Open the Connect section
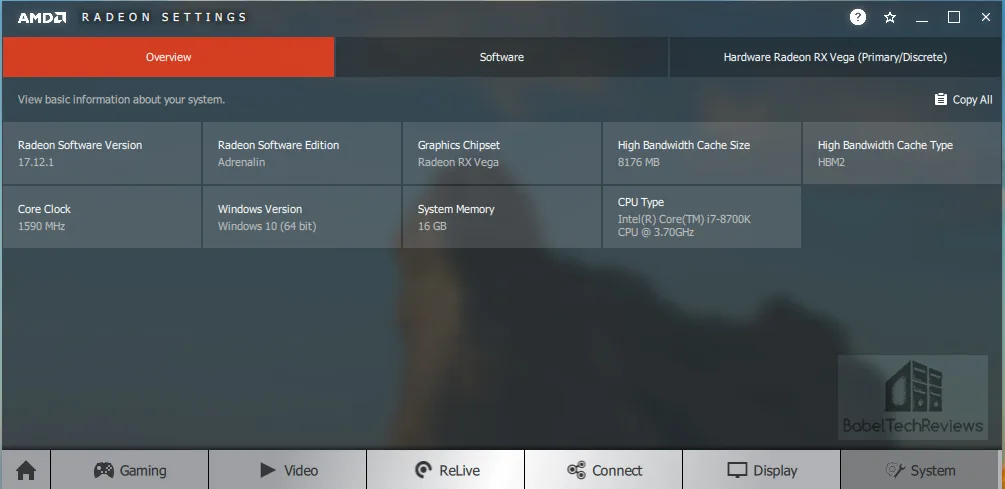The height and width of the screenshot is (489, 1005). (604, 470)
